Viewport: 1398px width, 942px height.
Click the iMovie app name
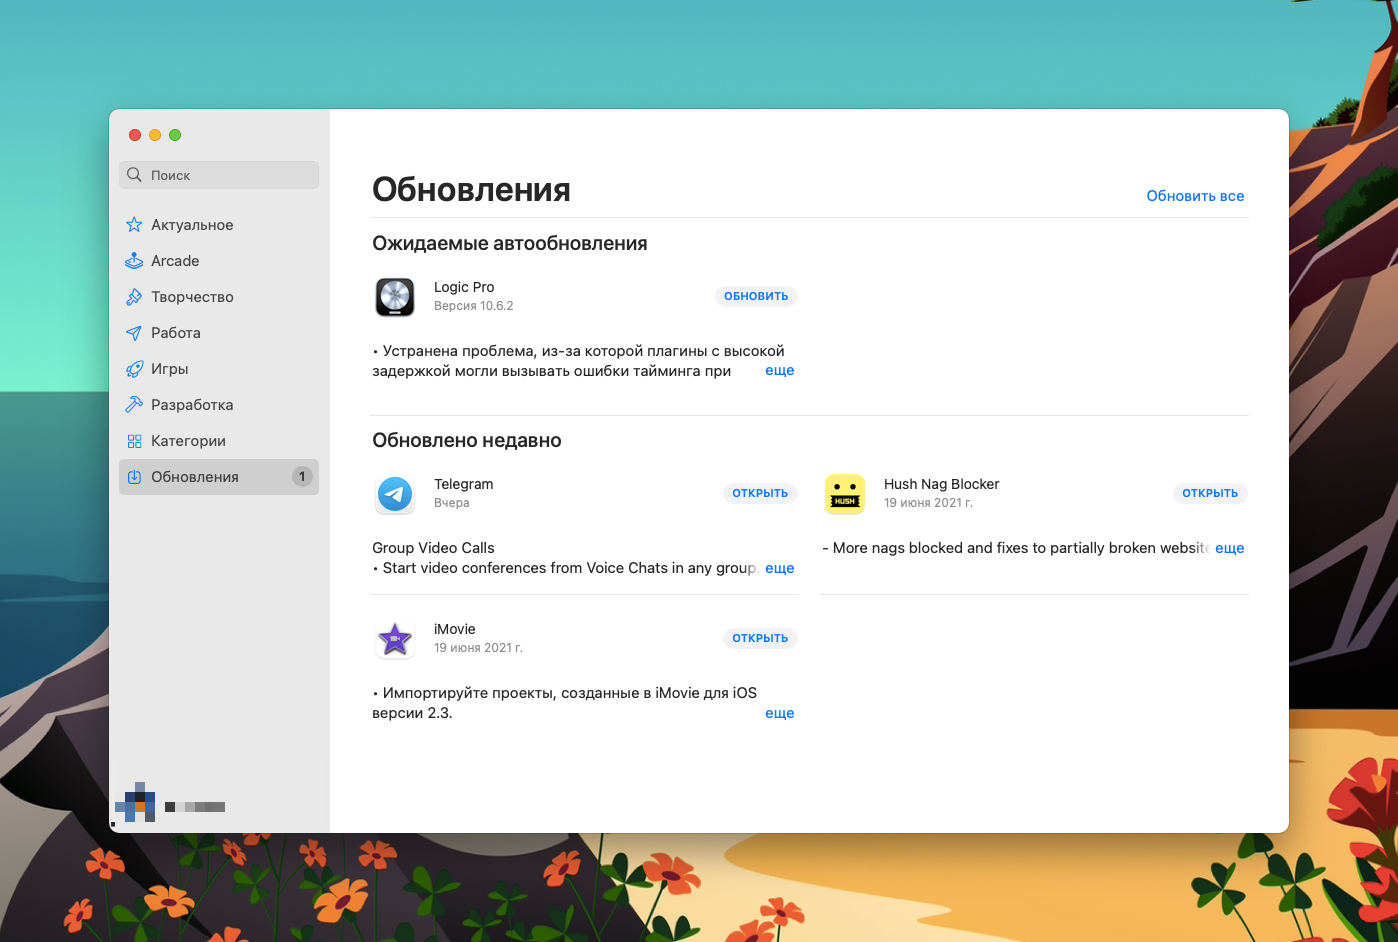[x=455, y=629]
